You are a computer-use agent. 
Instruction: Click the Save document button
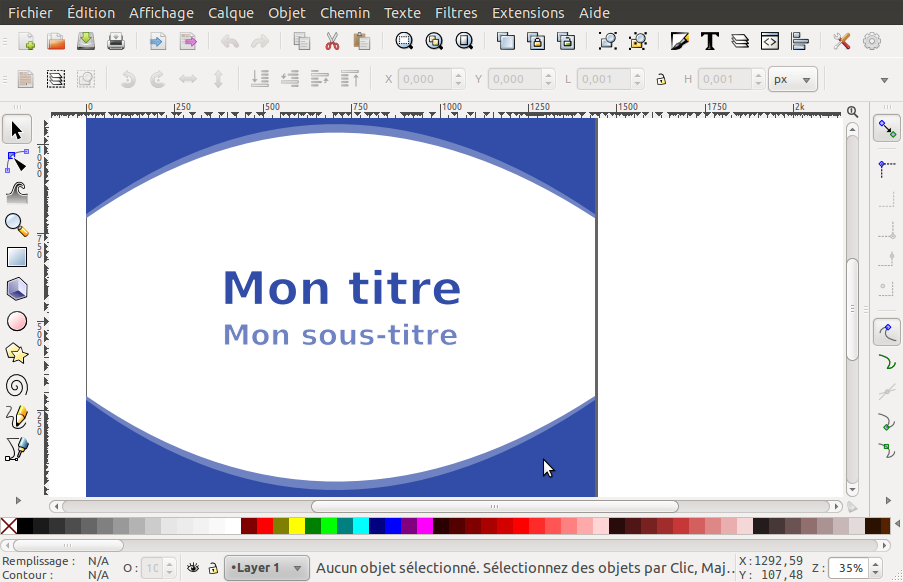click(85, 41)
